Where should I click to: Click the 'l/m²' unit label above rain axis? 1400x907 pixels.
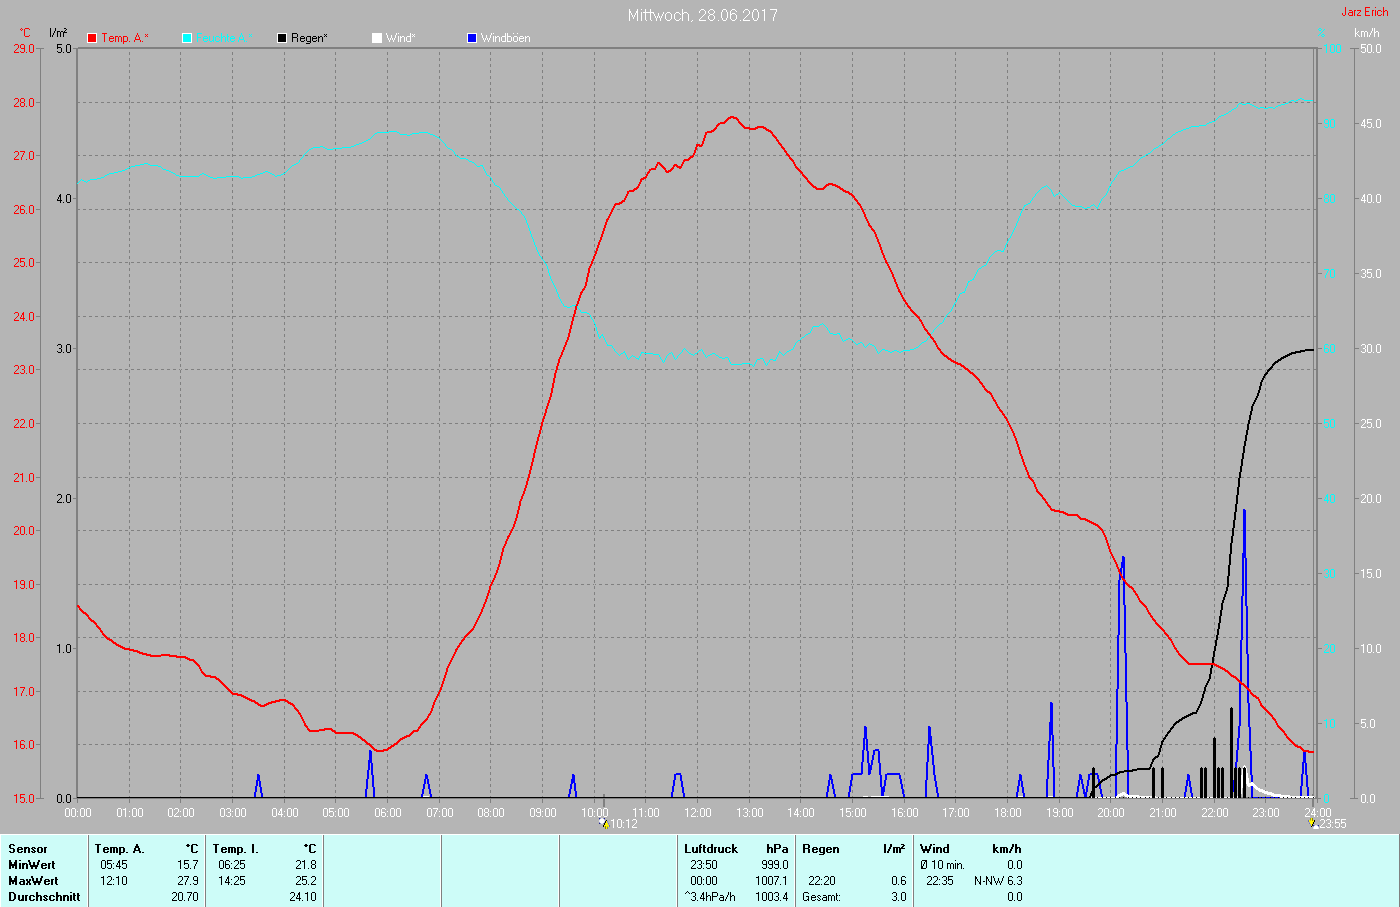pos(58,33)
